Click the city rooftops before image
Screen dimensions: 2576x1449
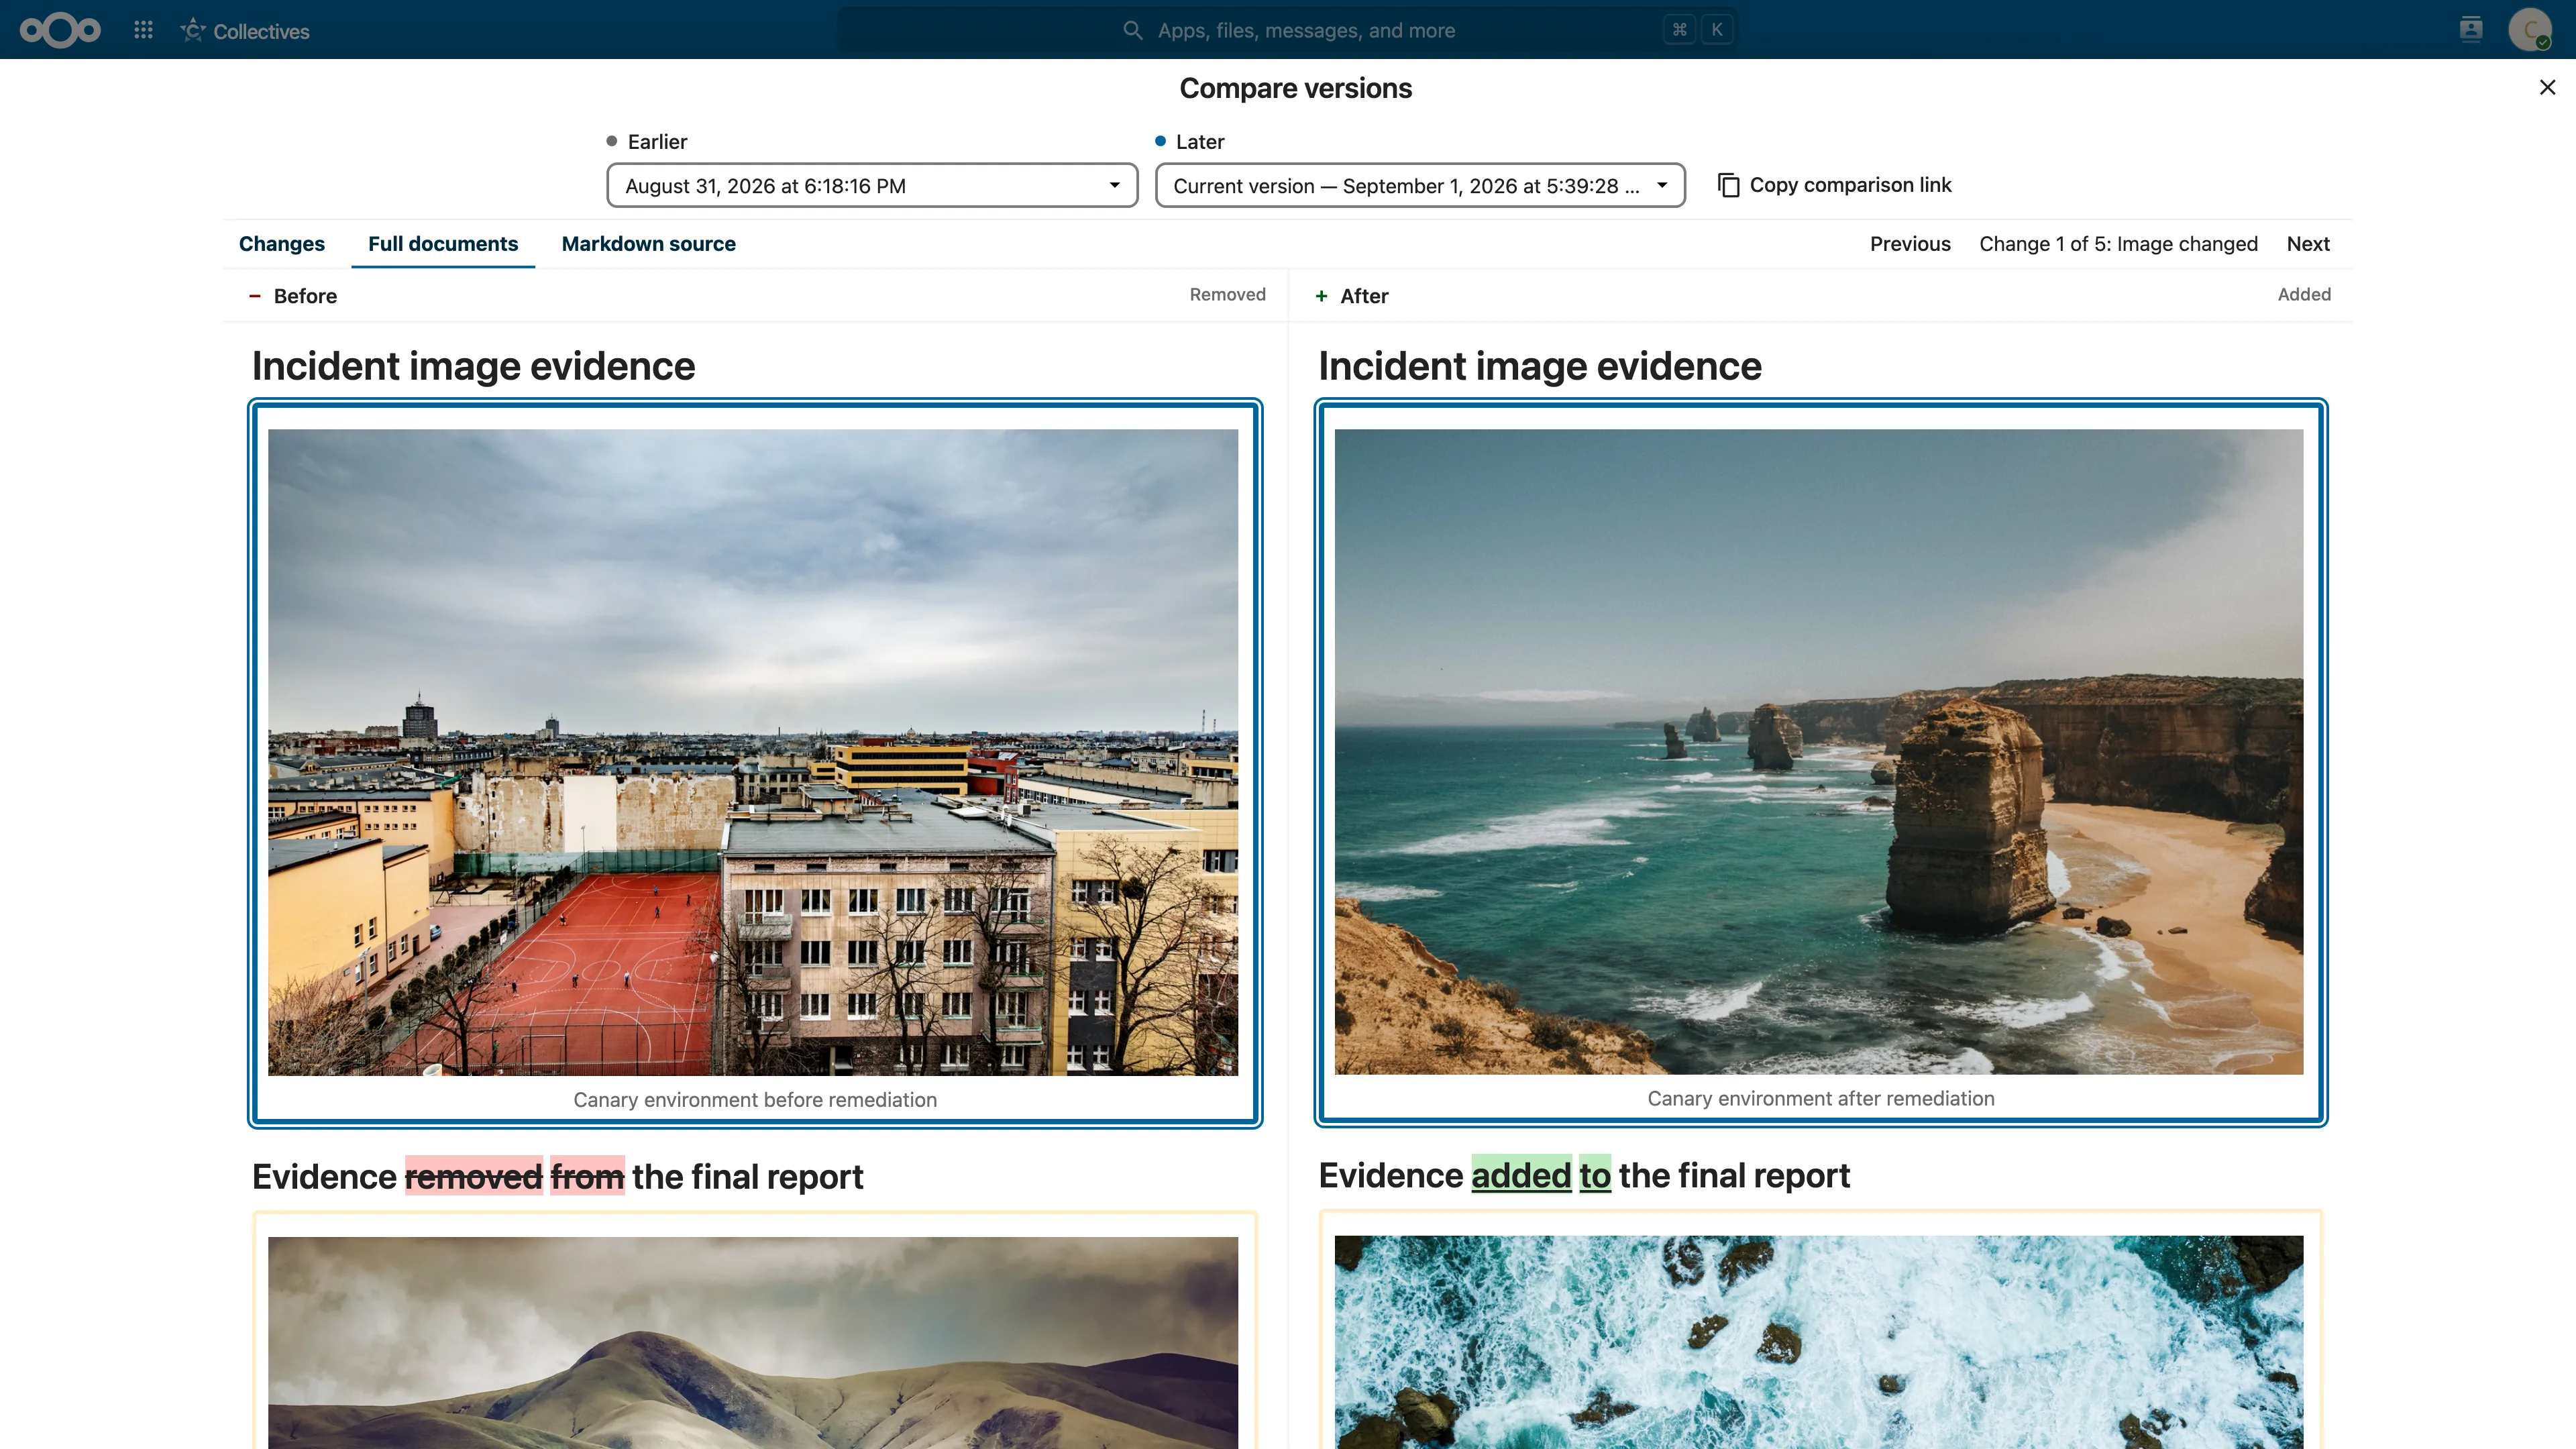click(753, 752)
